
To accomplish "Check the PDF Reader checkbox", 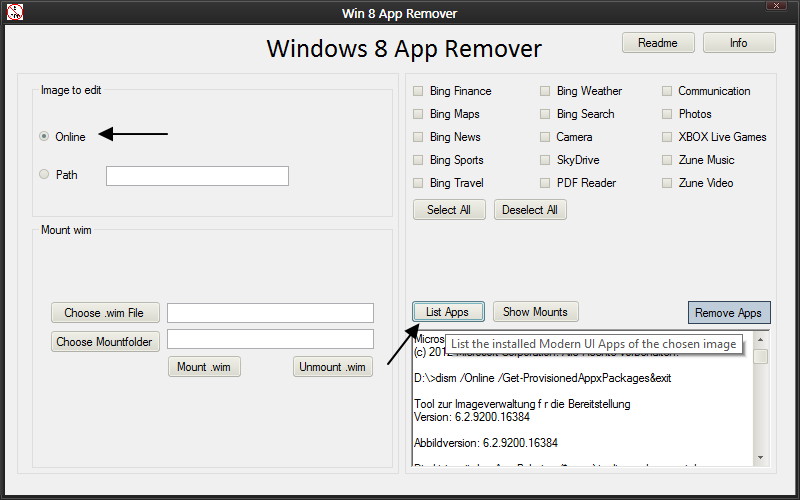I will [x=545, y=183].
